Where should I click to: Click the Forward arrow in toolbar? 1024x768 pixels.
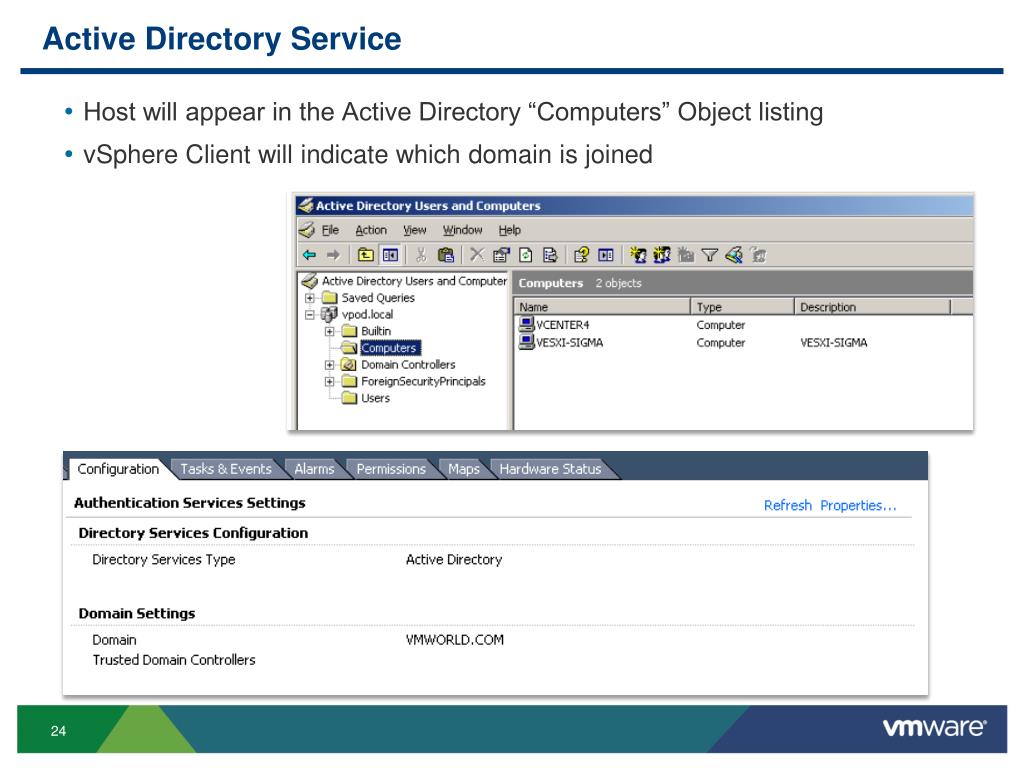(x=333, y=255)
